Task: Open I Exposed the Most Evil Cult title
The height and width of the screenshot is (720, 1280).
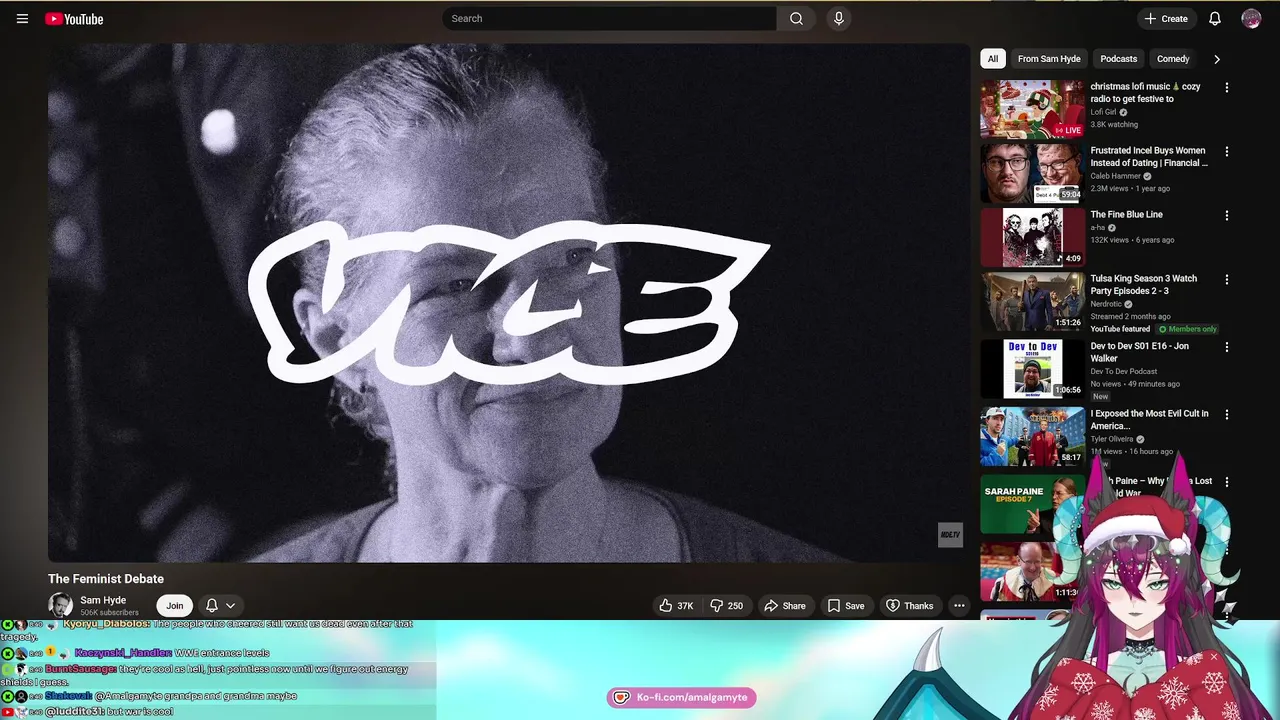Action: [x=1149, y=420]
